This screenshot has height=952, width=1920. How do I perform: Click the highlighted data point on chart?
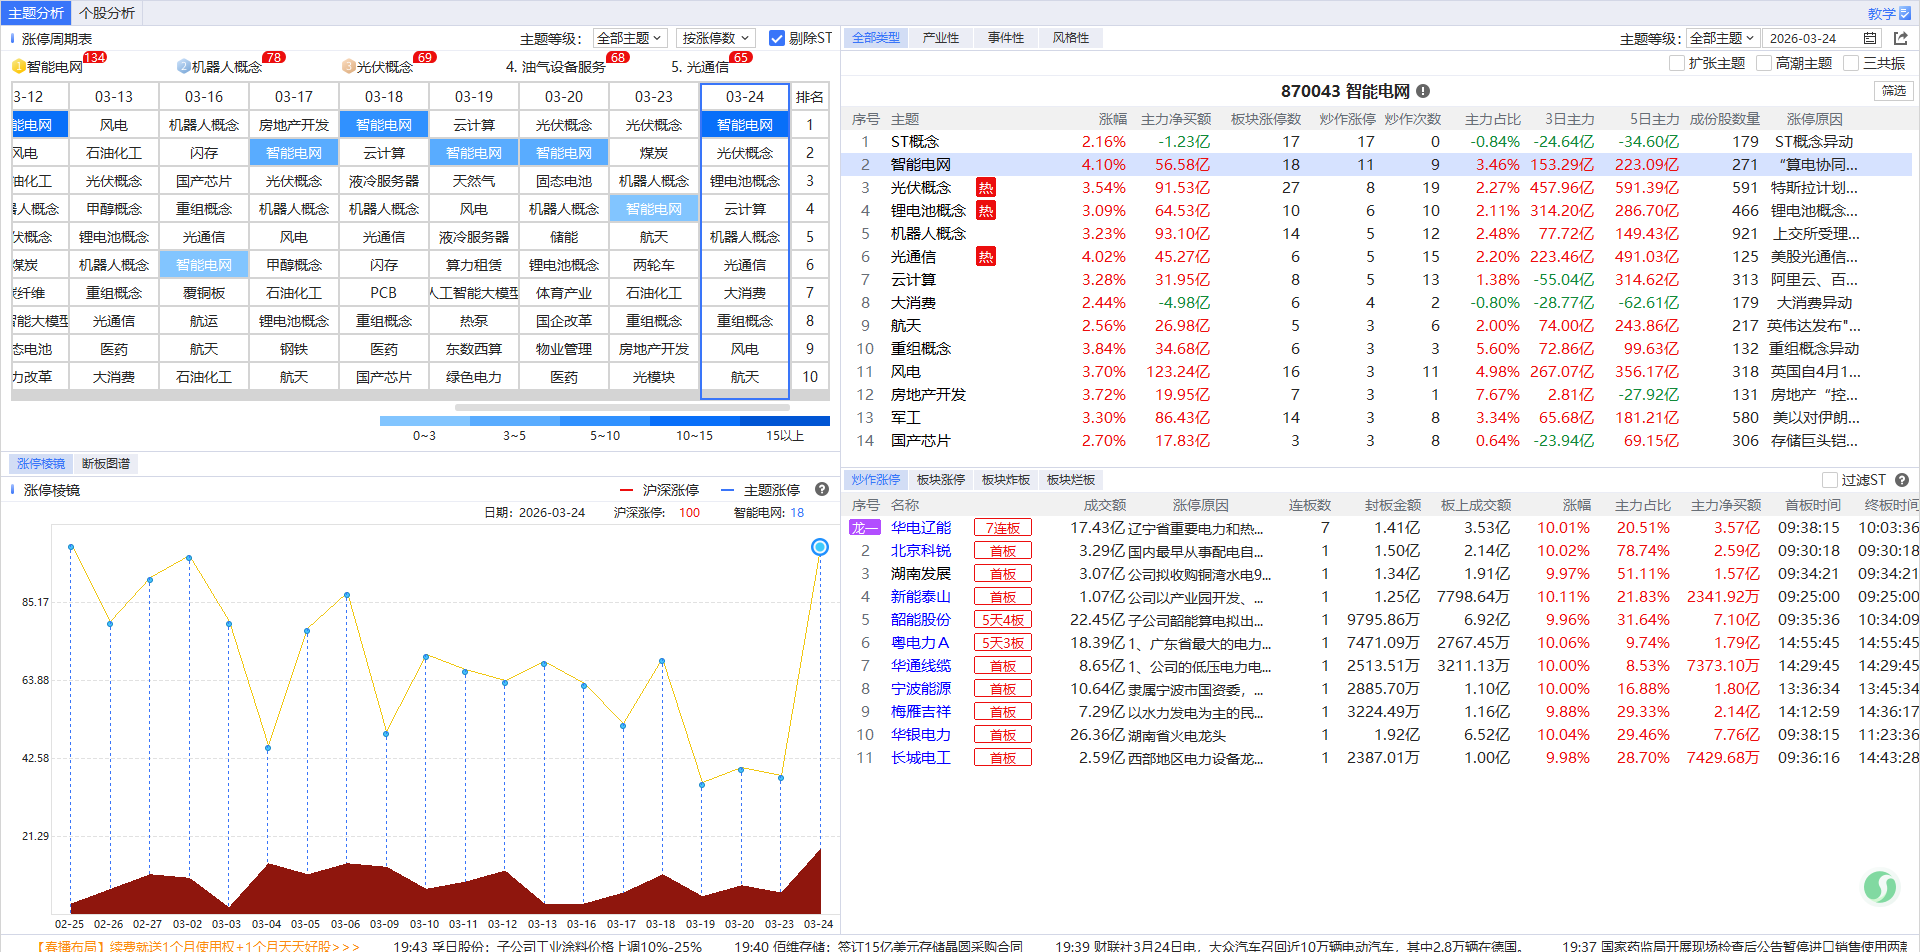820,547
